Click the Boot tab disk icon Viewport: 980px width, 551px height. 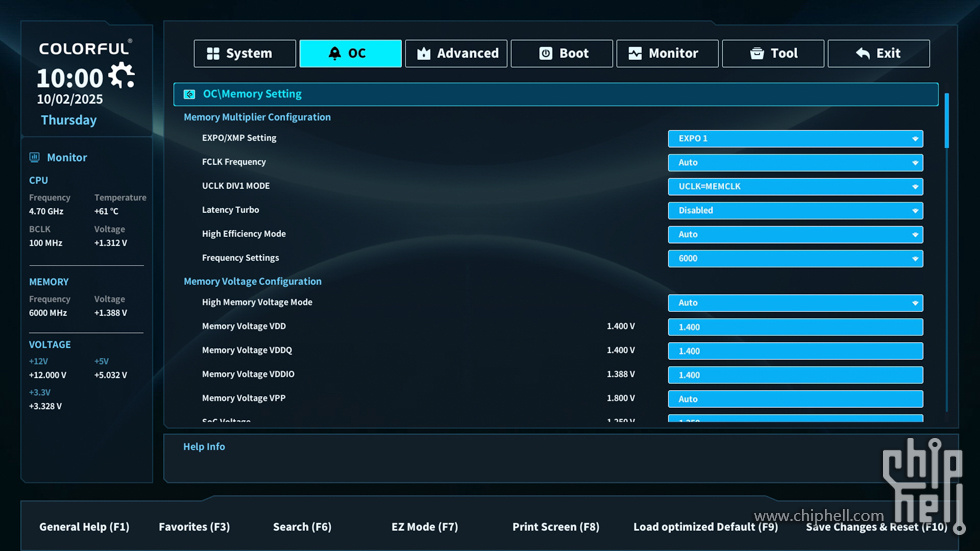(546, 54)
